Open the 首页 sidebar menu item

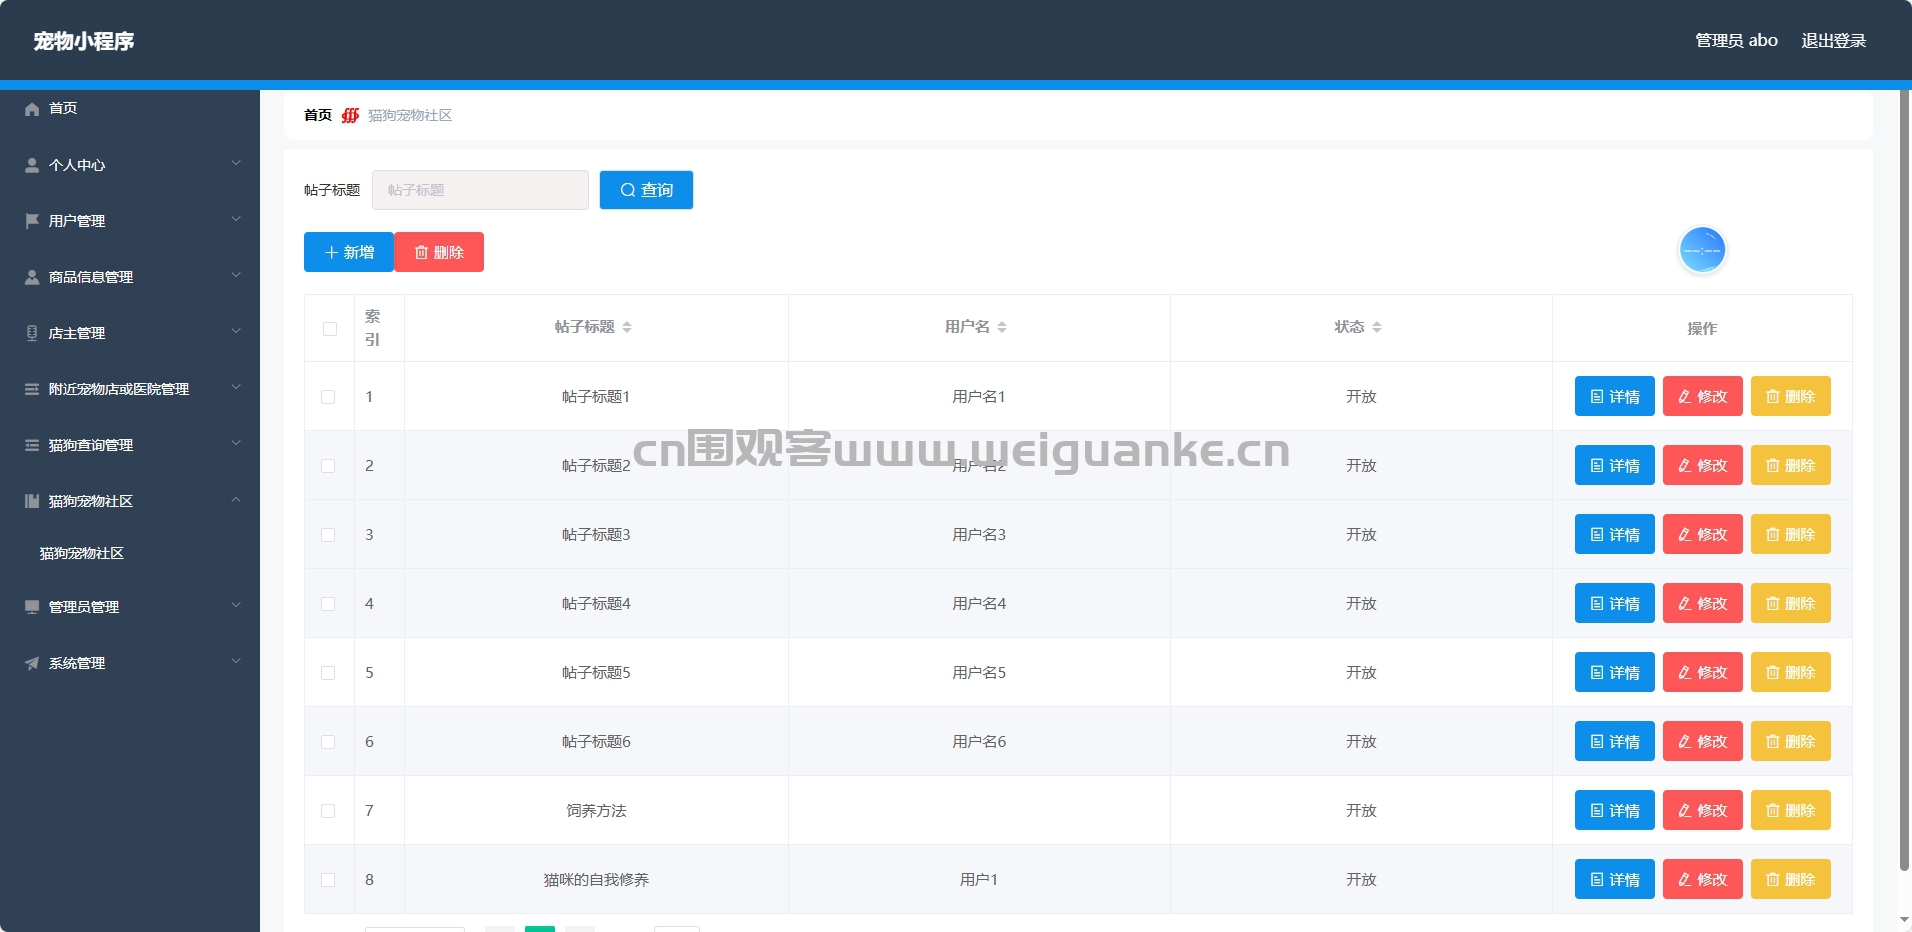coord(130,108)
